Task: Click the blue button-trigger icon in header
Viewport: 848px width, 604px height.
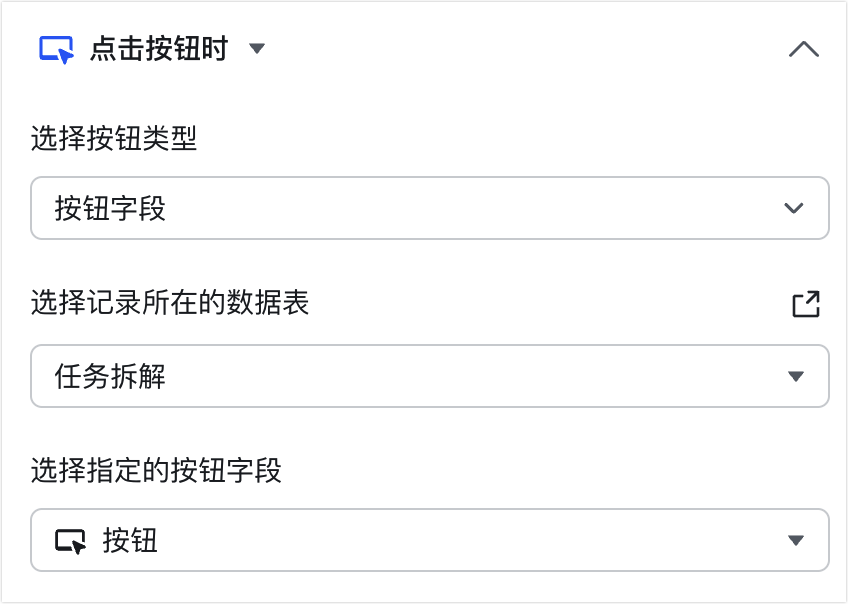Action: tap(56, 49)
